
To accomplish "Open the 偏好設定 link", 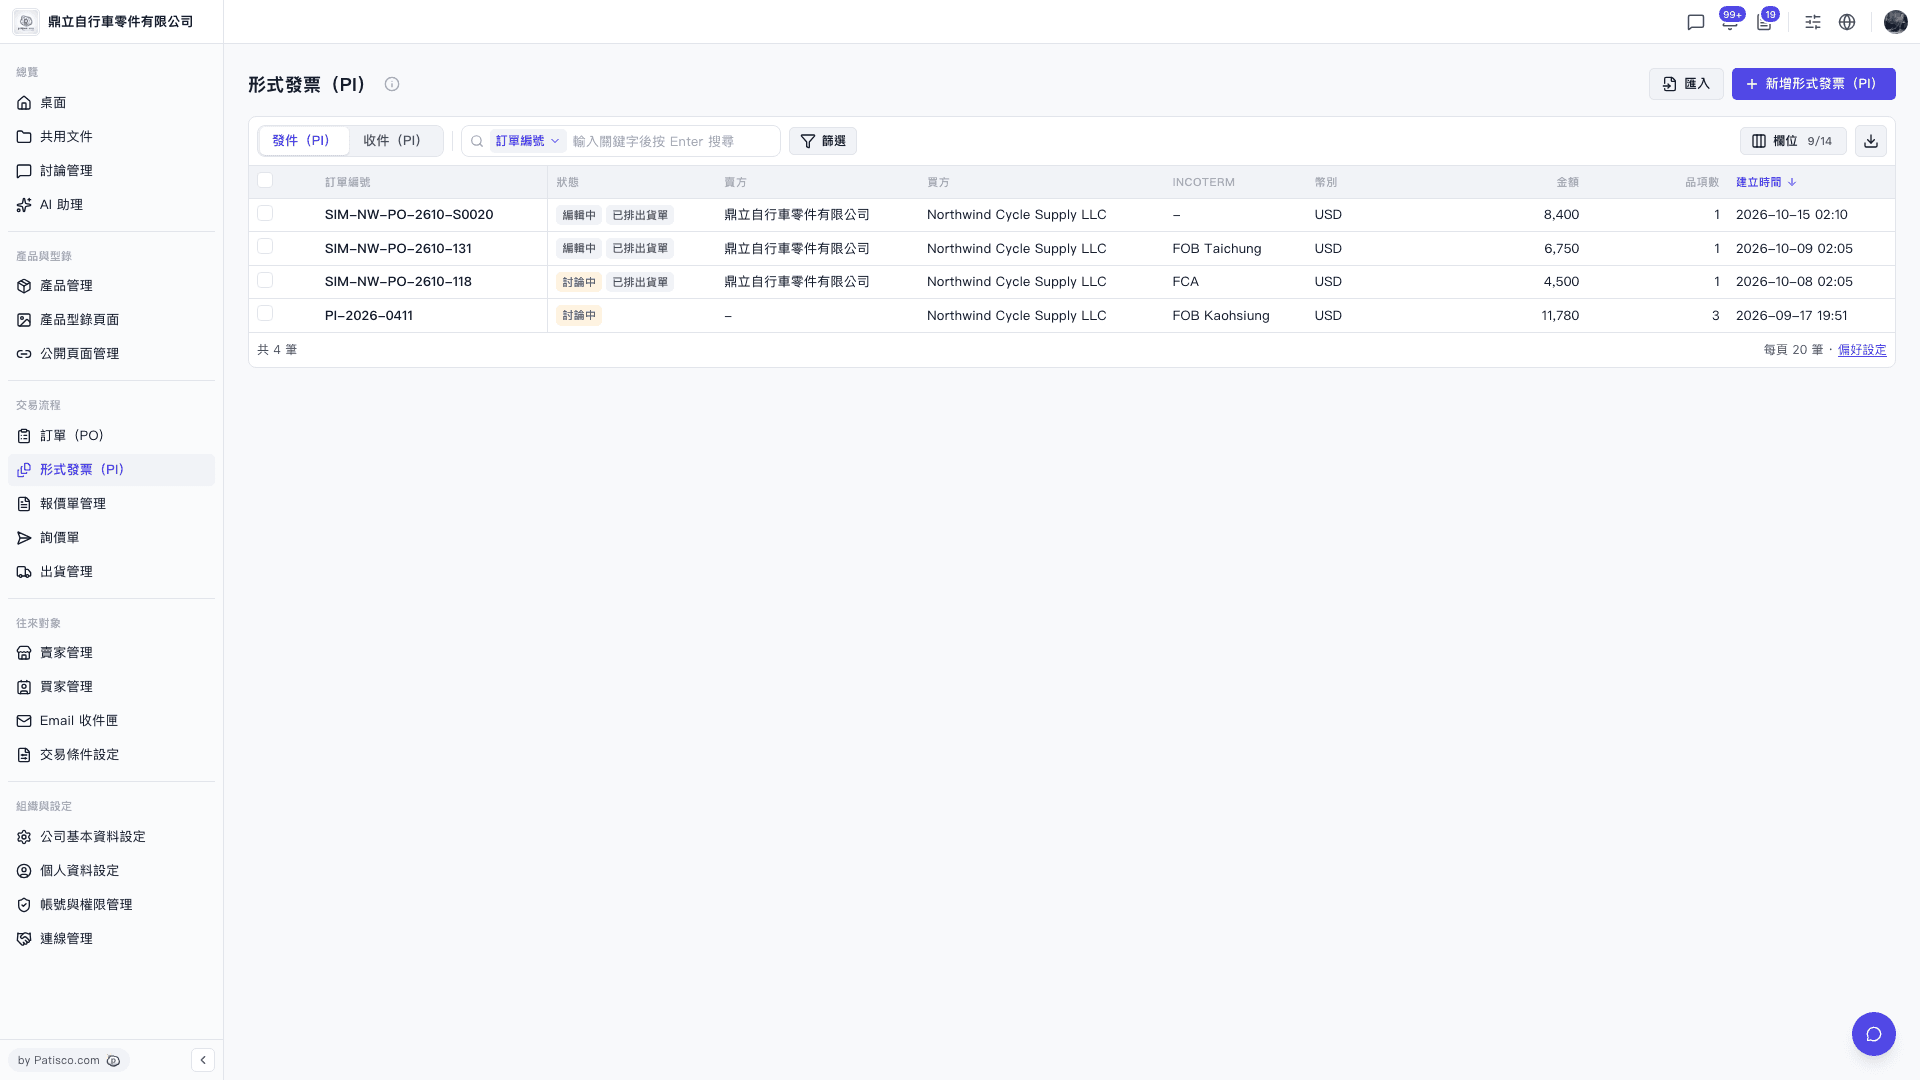I will coord(1862,350).
